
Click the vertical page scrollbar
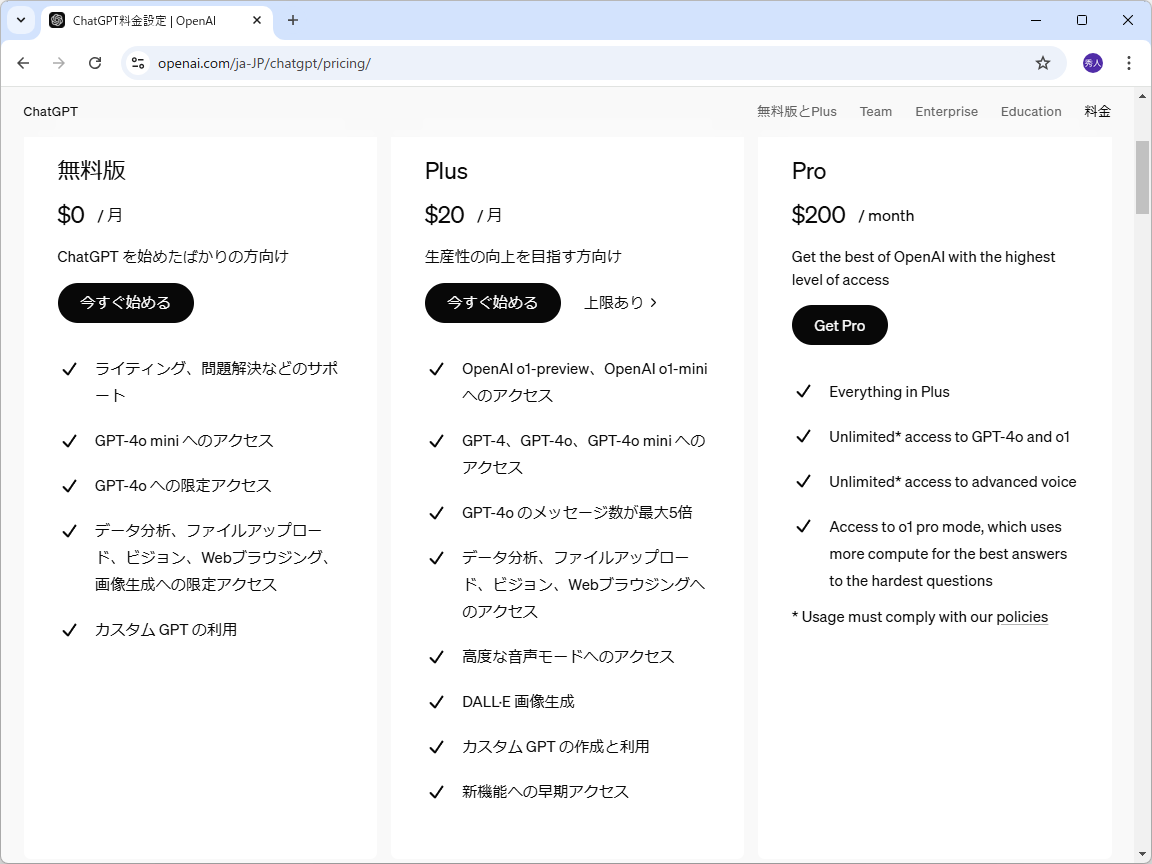click(x=1142, y=177)
